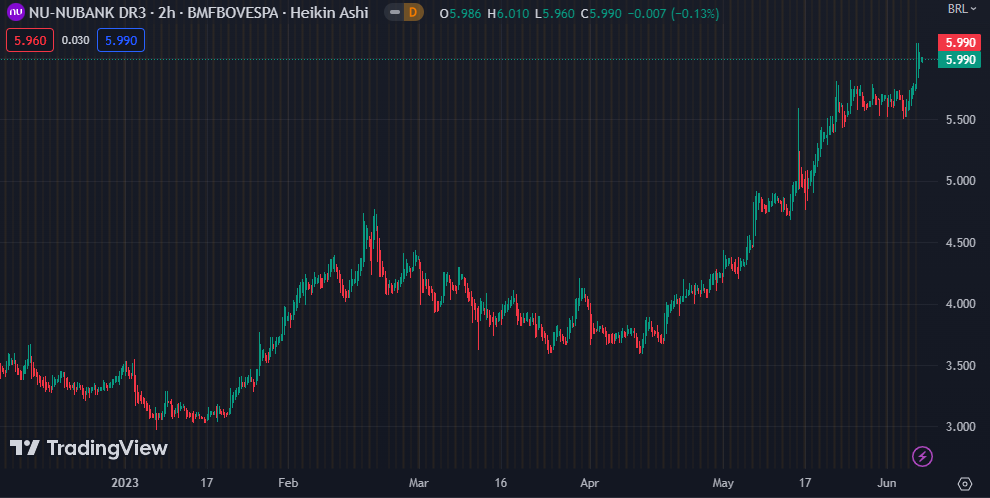The height and width of the screenshot is (498, 990).
Task: Click the low value L5.960
Action: tap(555, 13)
